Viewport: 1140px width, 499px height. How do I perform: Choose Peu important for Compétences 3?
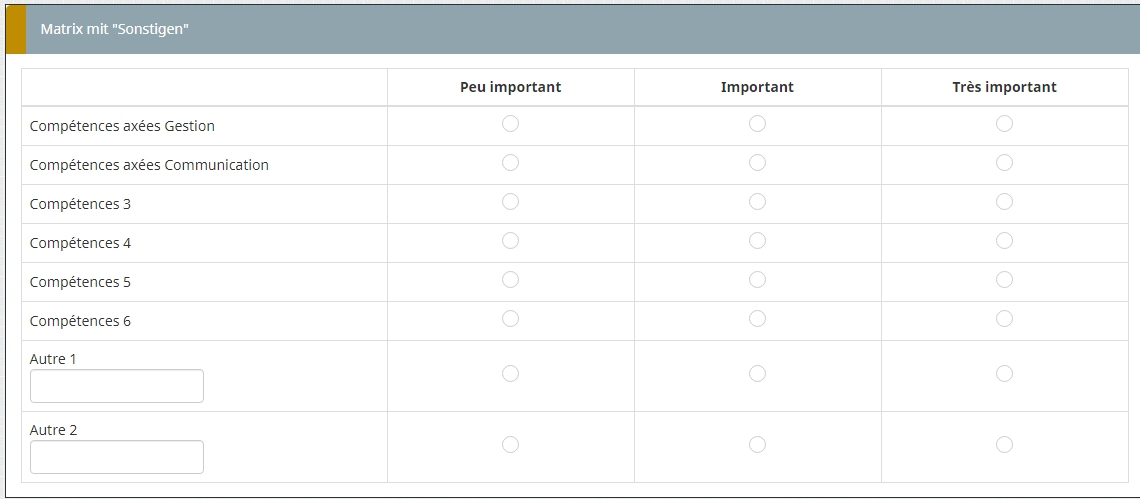tap(510, 202)
